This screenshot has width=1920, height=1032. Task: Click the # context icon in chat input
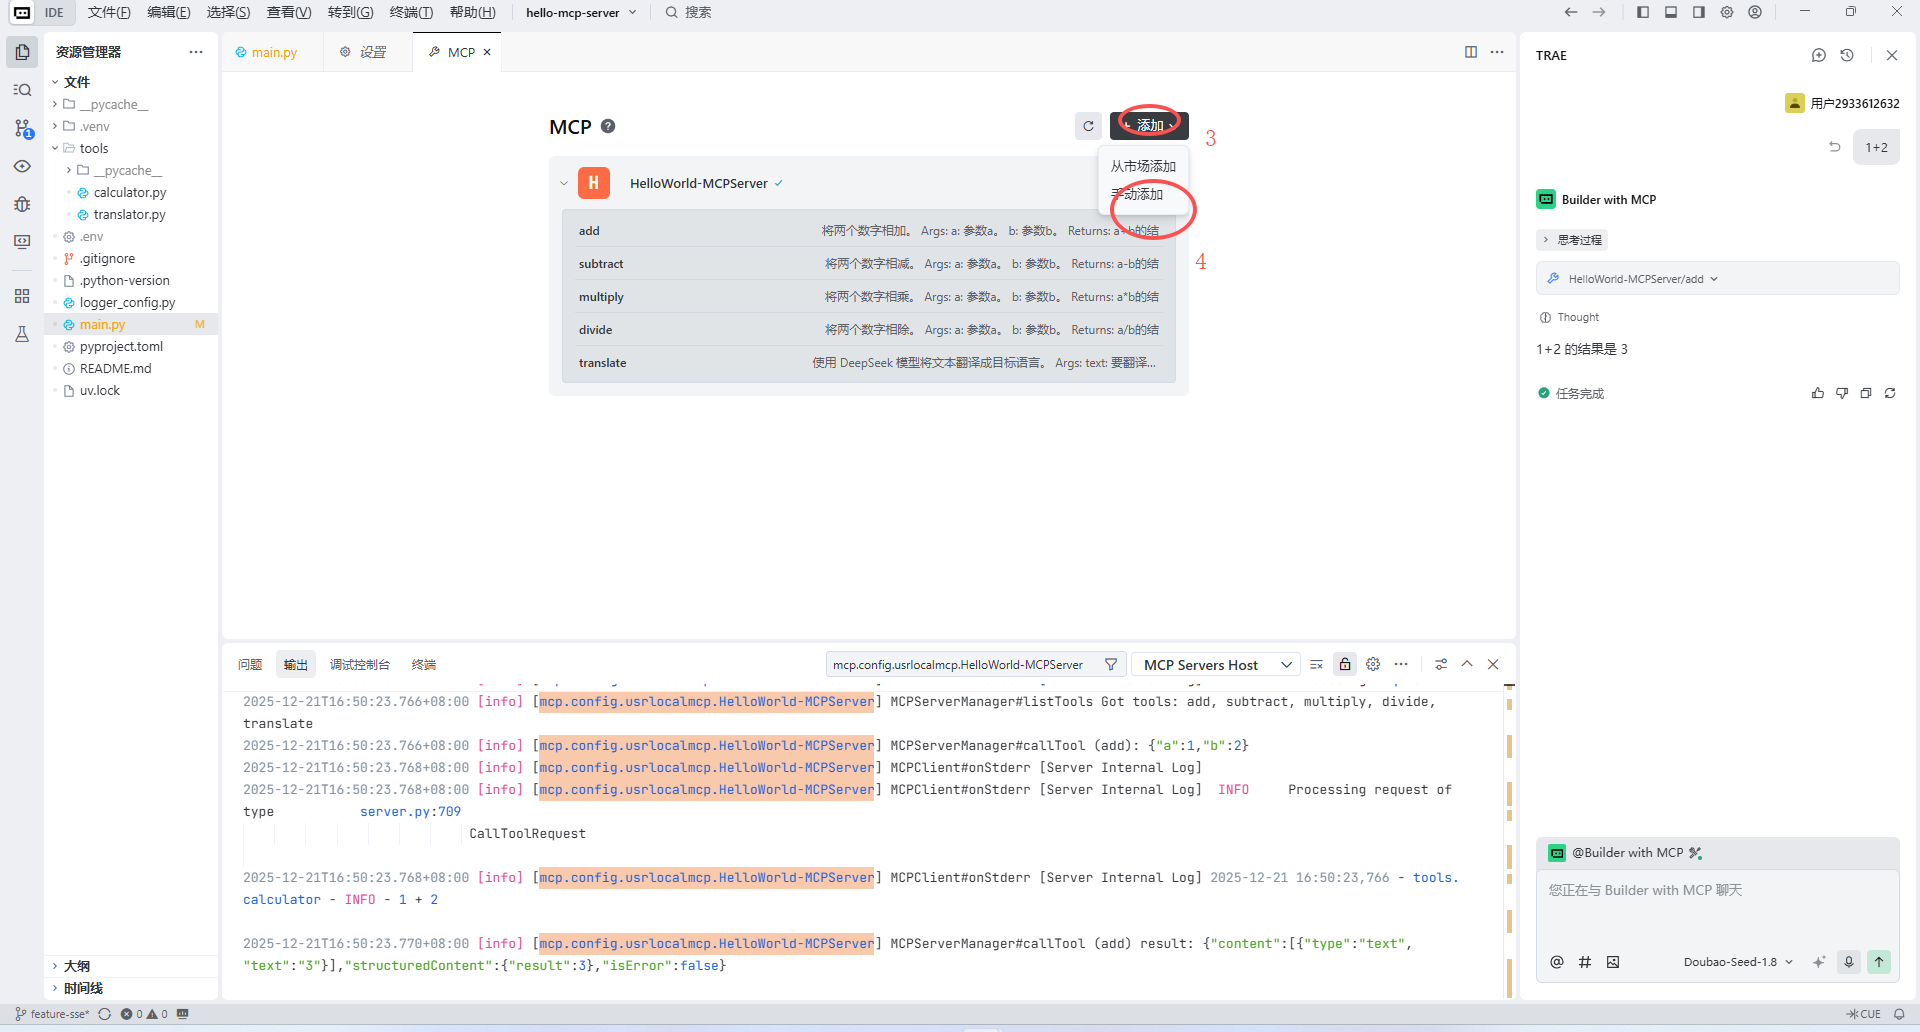[x=1584, y=962]
